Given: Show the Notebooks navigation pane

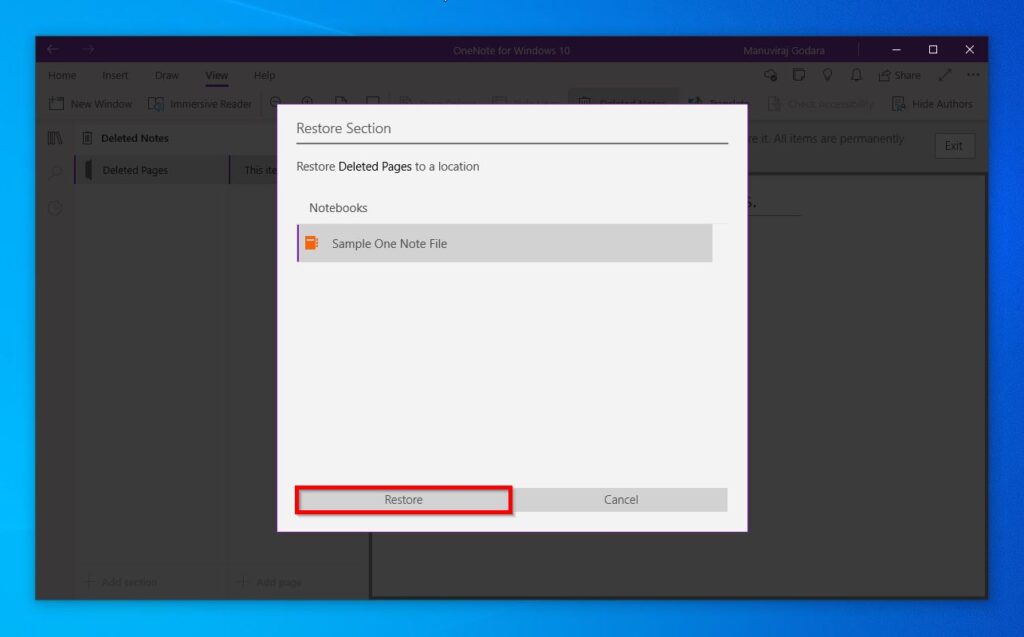Looking at the screenshot, I should [x=54, y=138].
